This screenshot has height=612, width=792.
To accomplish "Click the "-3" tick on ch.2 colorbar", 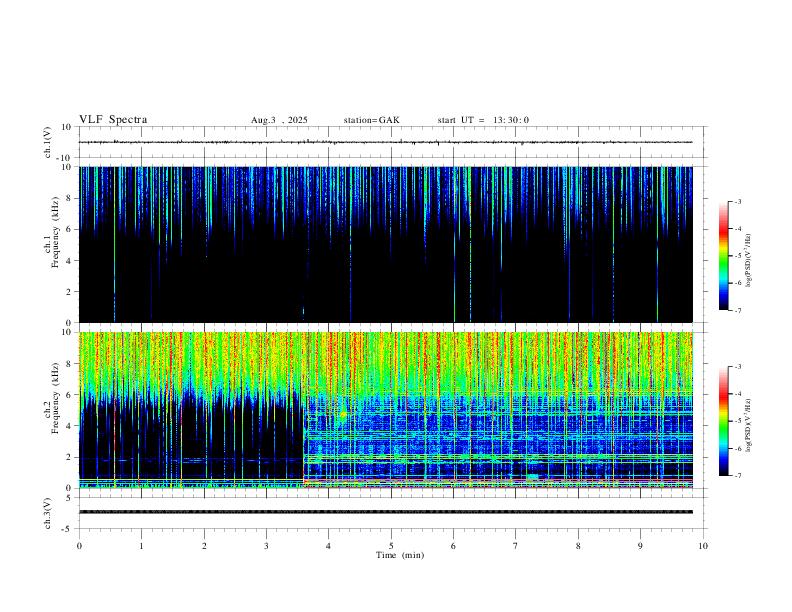I will pyautogui.click(x=737, y=367).
